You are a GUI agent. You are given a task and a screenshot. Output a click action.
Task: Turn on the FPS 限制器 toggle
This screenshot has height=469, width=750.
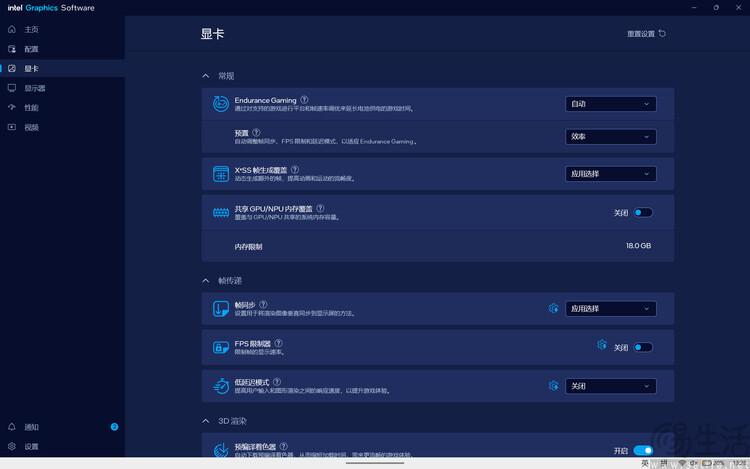click(x=643, y=348)
